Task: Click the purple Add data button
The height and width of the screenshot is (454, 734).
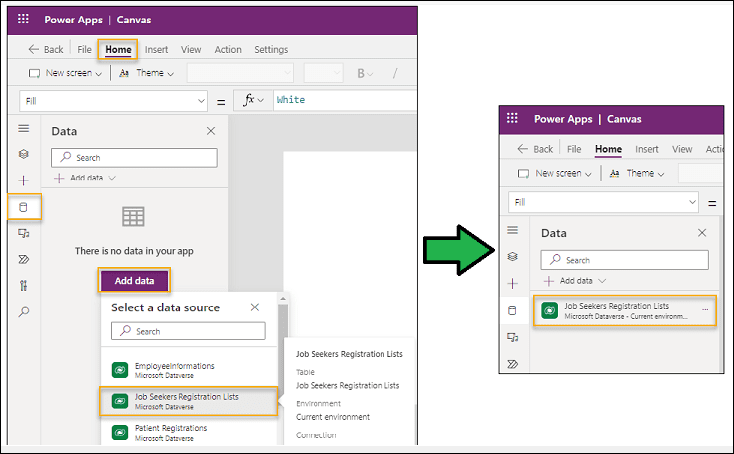Action: [x=134, y=281]
